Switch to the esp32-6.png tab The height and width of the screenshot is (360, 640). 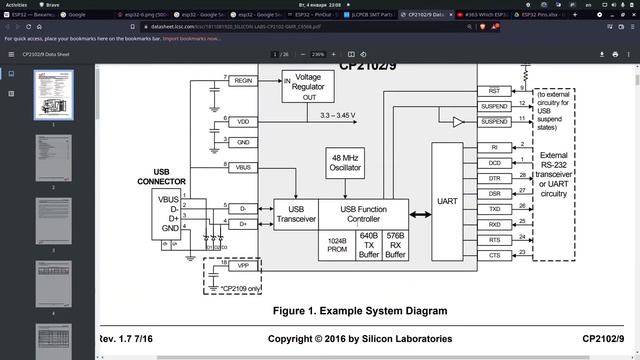coord(142,15)
